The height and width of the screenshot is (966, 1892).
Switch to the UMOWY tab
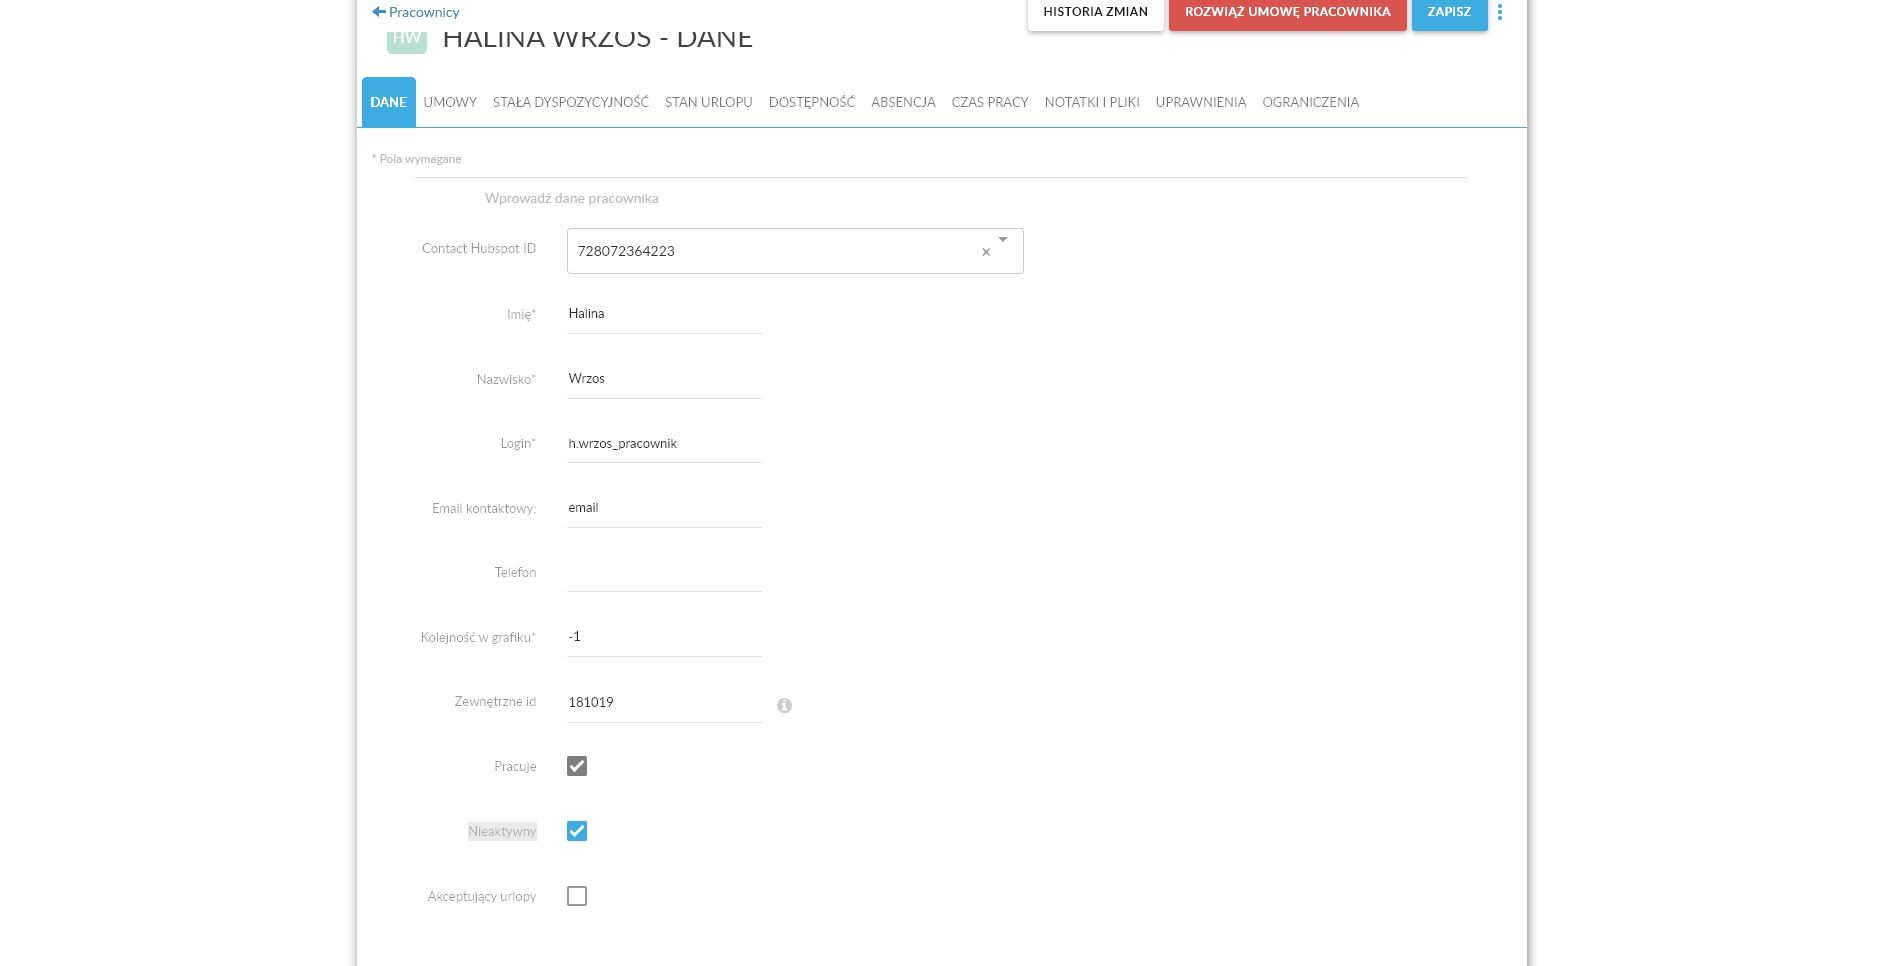(x=450, y=102)
